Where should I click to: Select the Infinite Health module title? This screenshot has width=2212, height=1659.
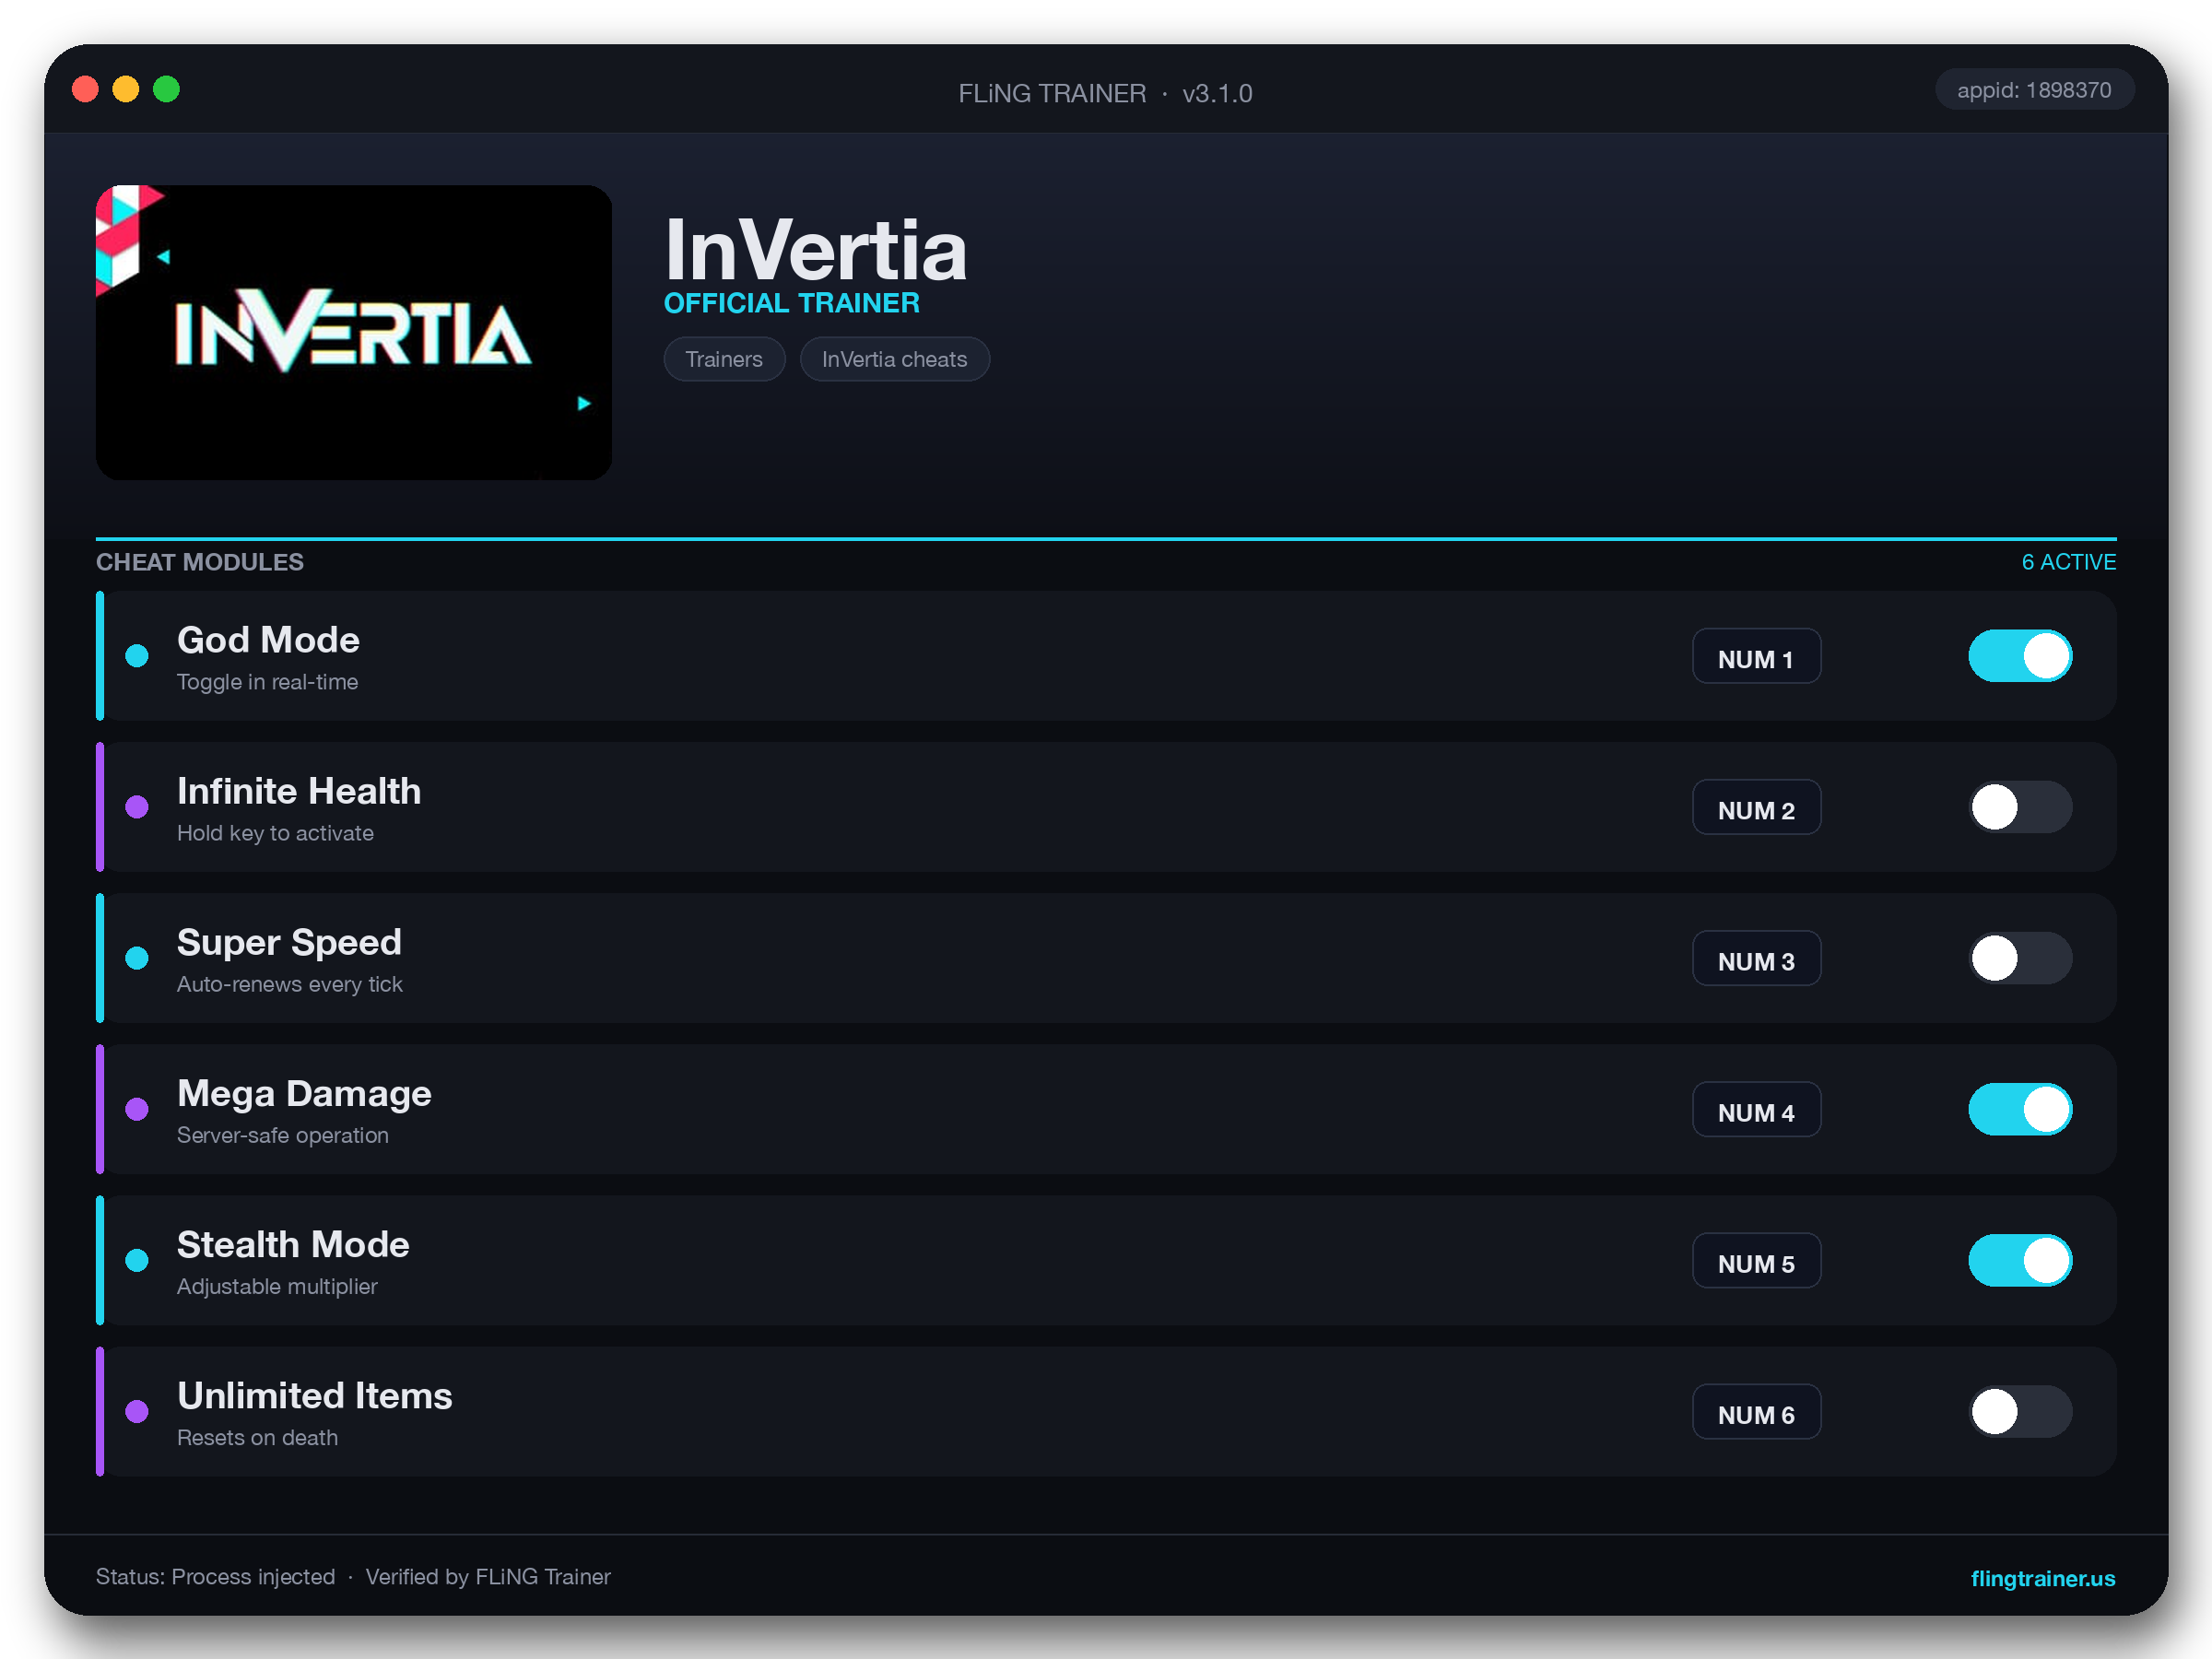click(x=299, y=791)
